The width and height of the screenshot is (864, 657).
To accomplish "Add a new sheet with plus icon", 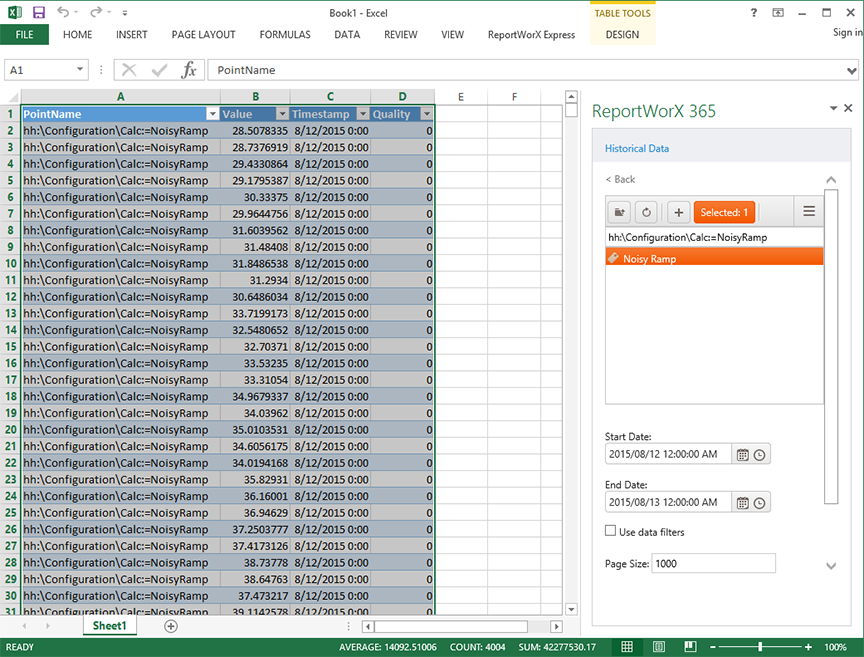I will (x=171, y=626).
